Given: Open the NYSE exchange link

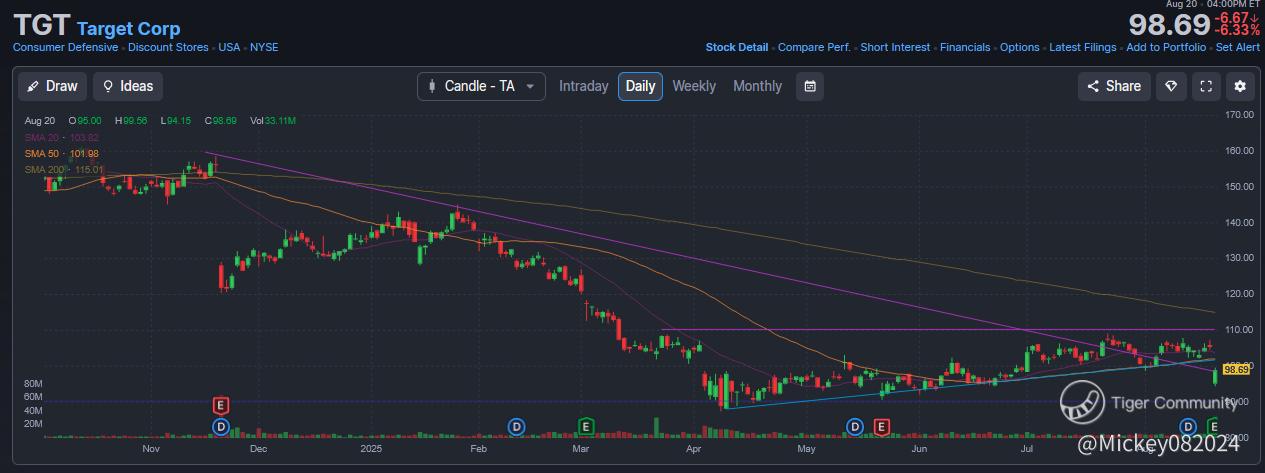Looking at the screenshot, I should pos(264,47).
